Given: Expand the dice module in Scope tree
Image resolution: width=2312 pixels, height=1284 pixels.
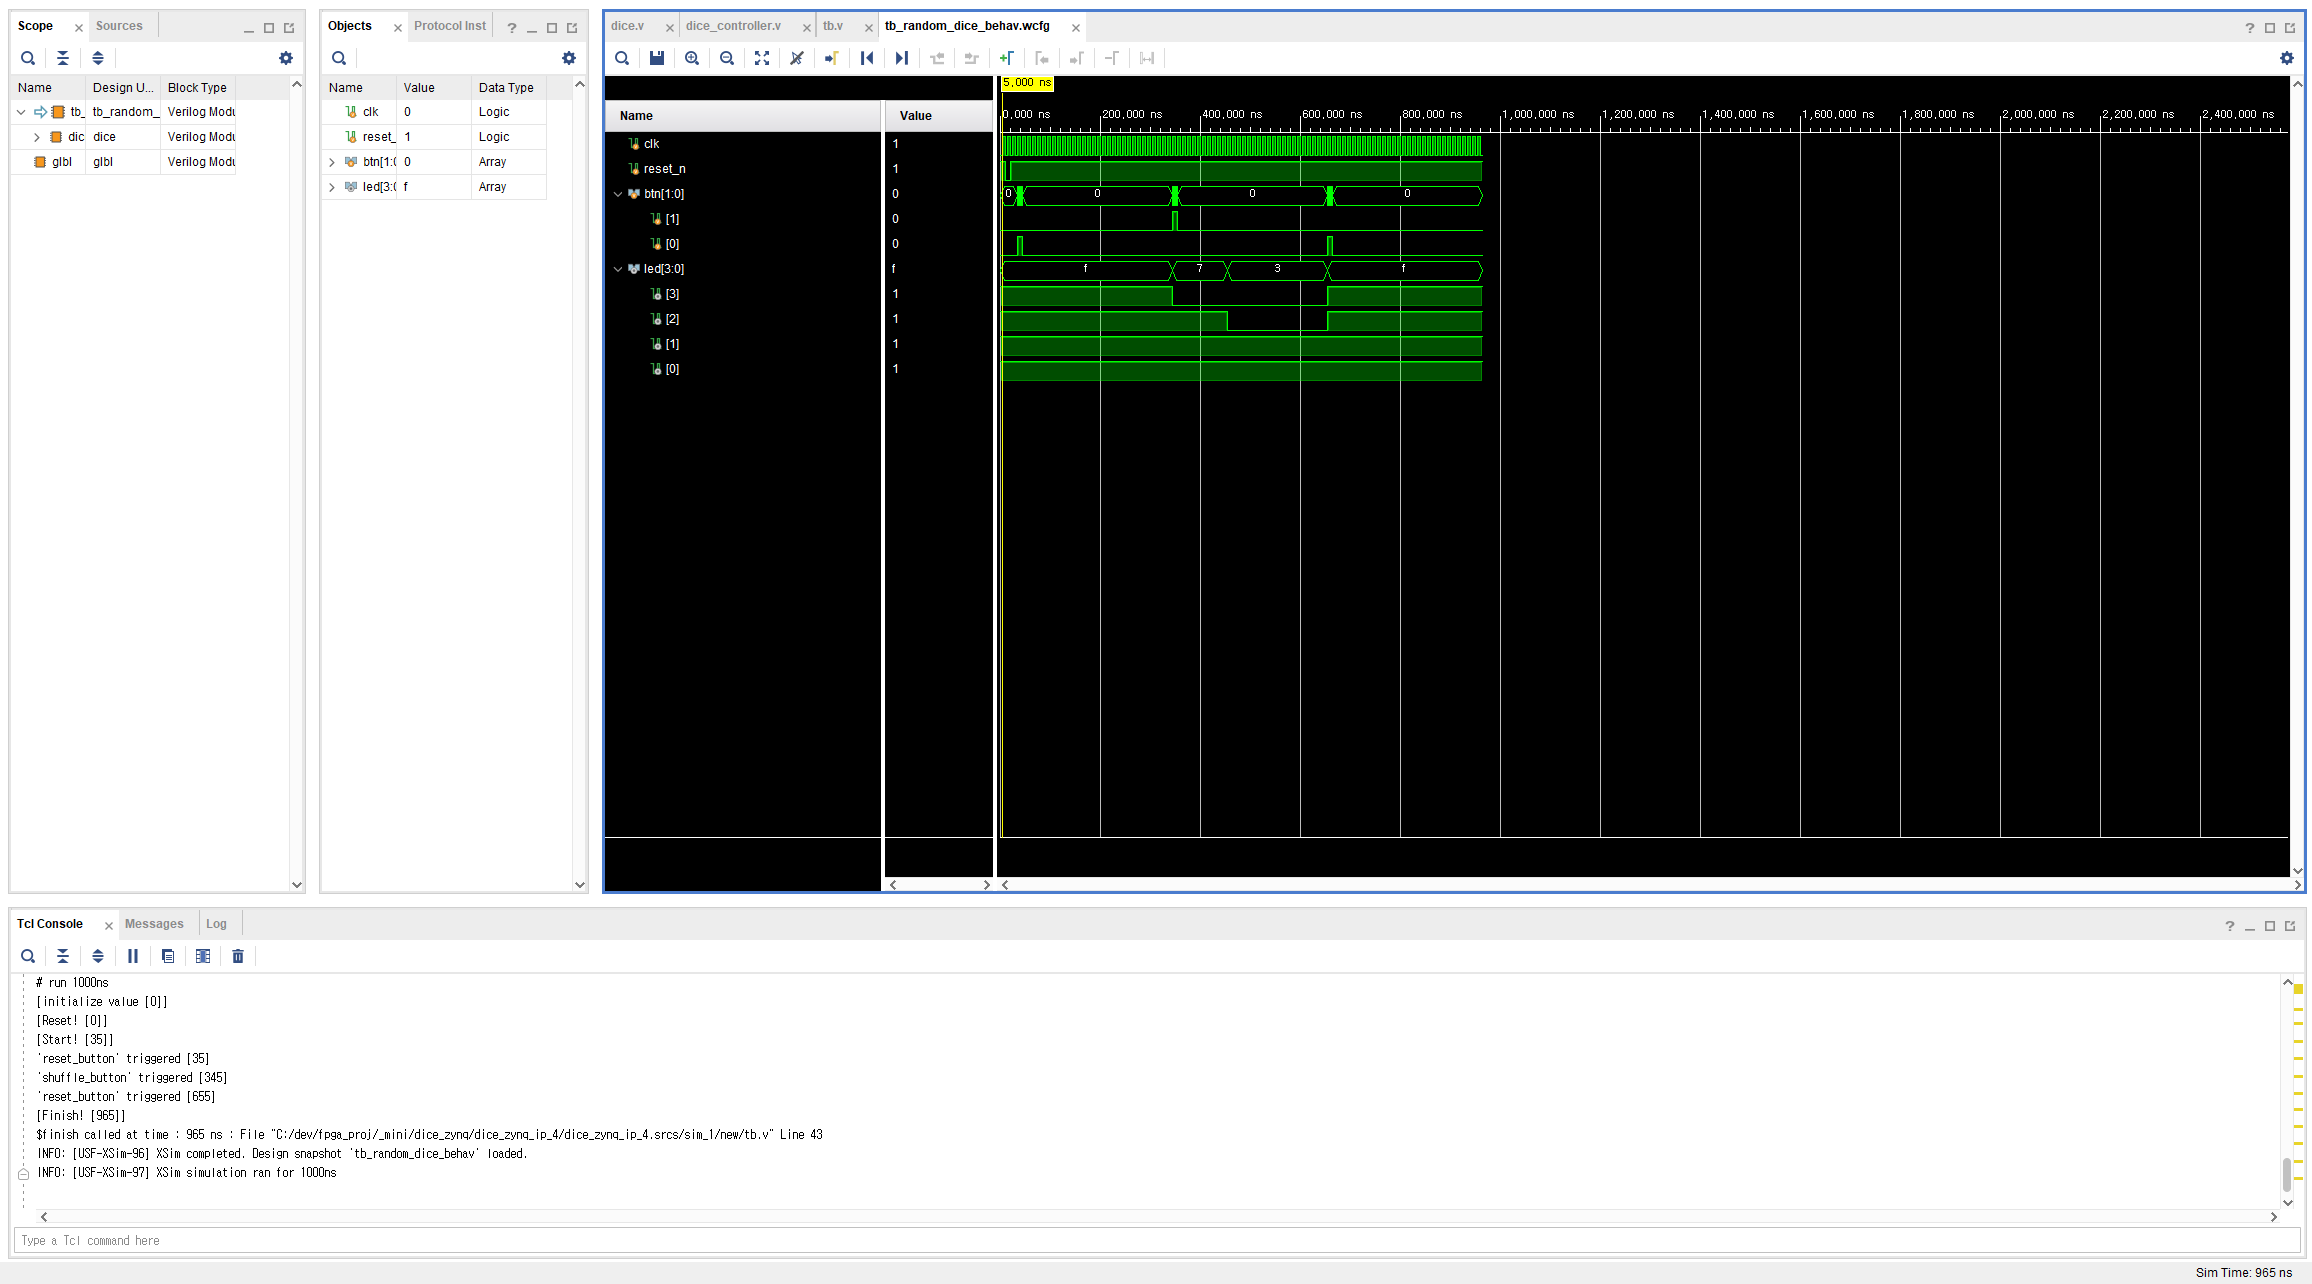Looking at the screenshot, I should [x=37, y=137].
